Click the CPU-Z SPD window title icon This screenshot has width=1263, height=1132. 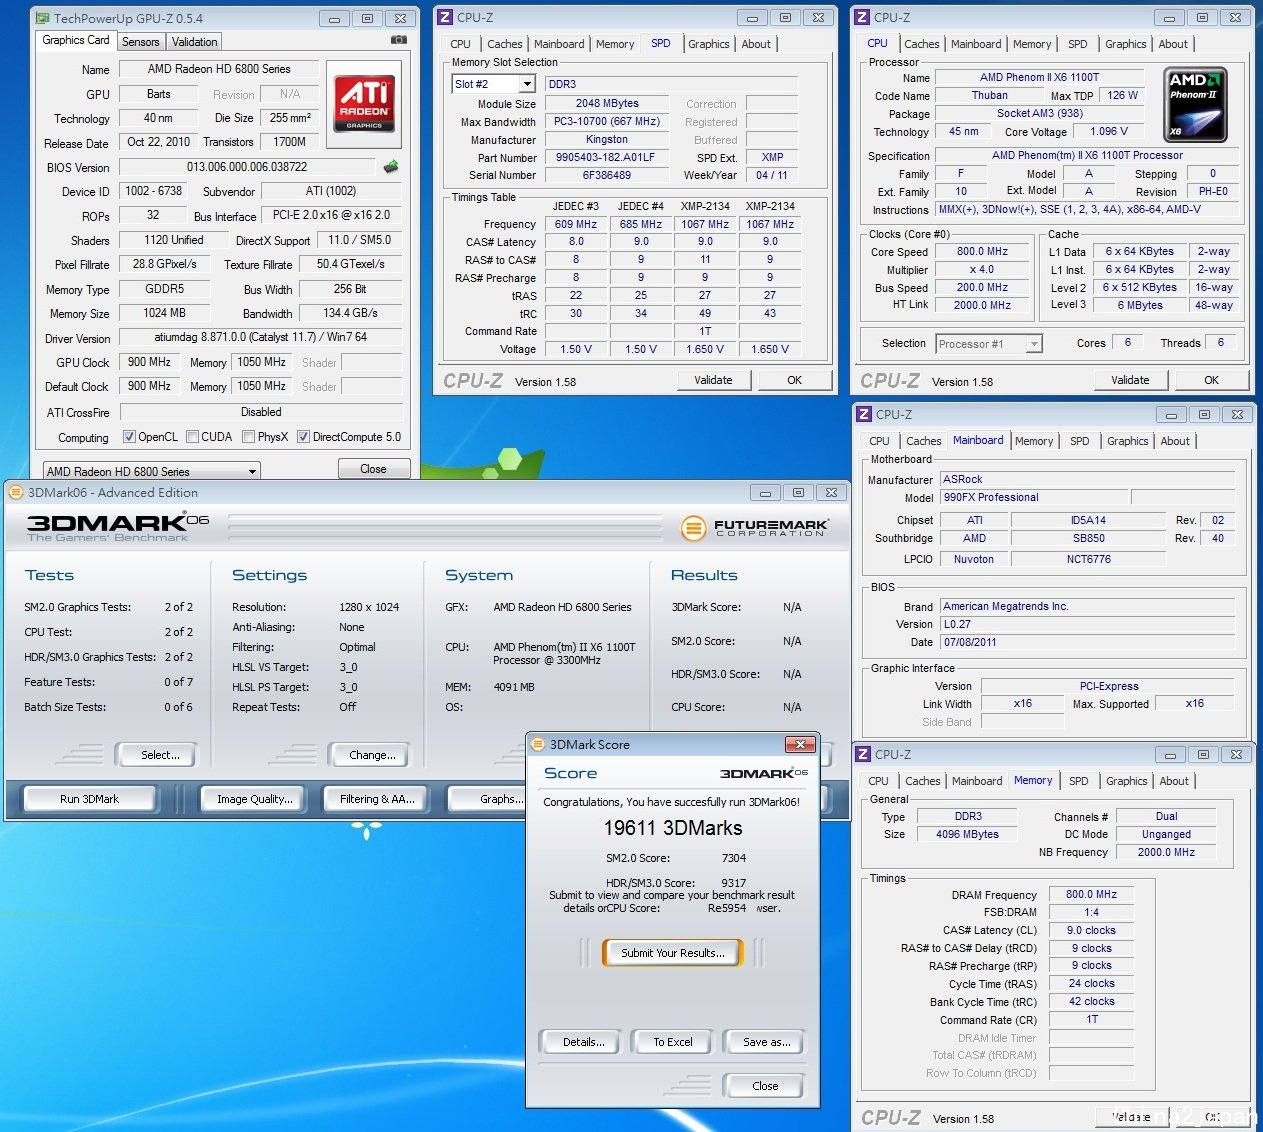click(446, 17)
